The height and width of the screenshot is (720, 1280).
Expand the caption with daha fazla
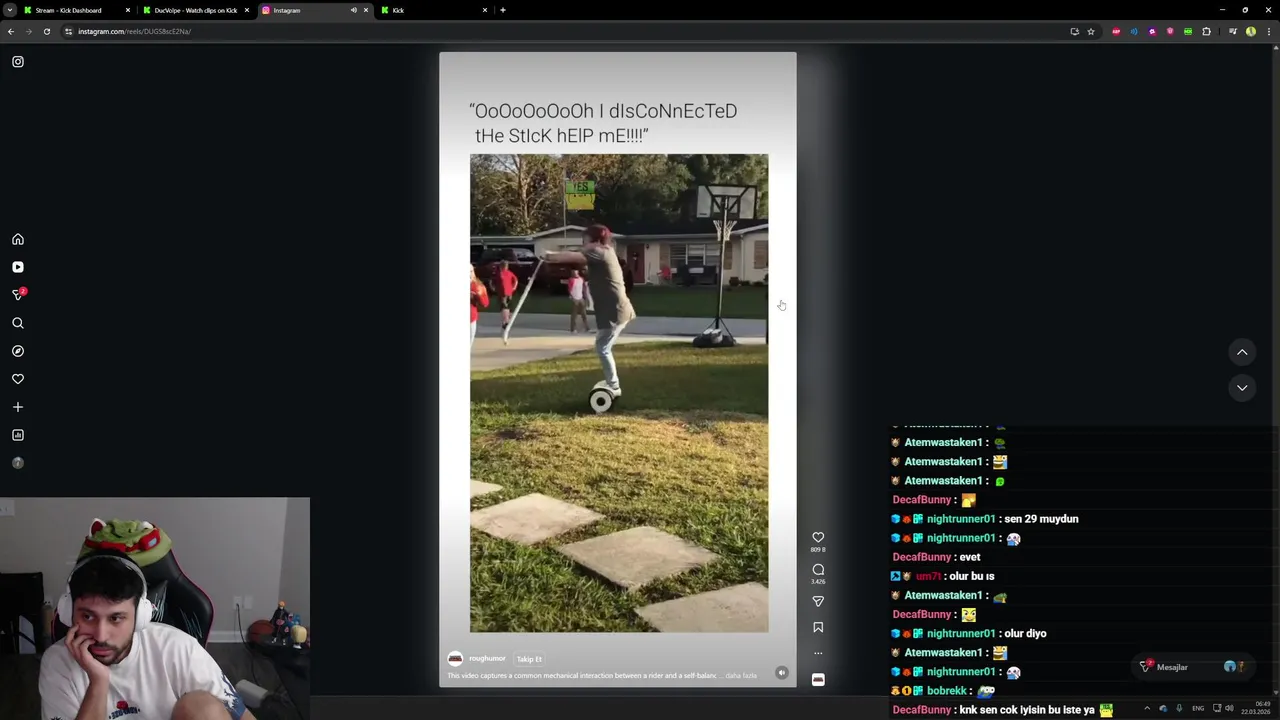[x=741, y=676]
